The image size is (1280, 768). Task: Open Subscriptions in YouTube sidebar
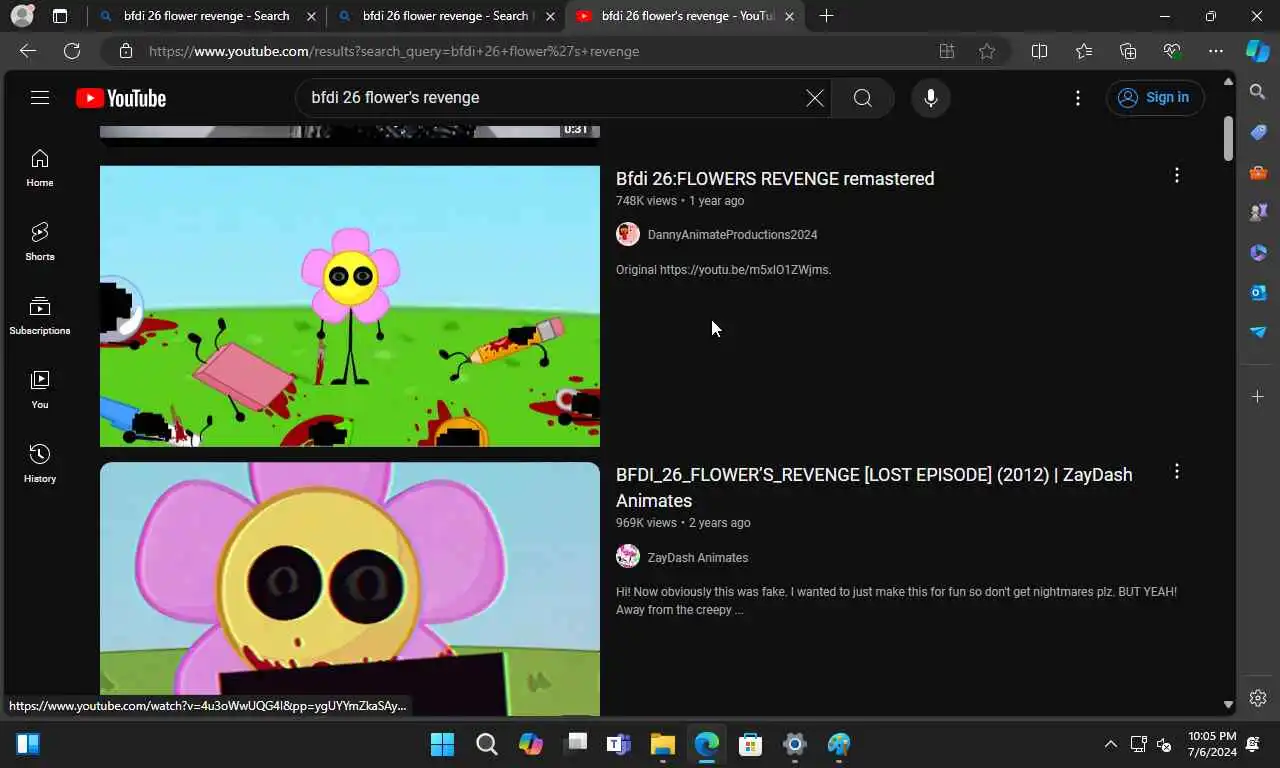[x=40, y=316]
